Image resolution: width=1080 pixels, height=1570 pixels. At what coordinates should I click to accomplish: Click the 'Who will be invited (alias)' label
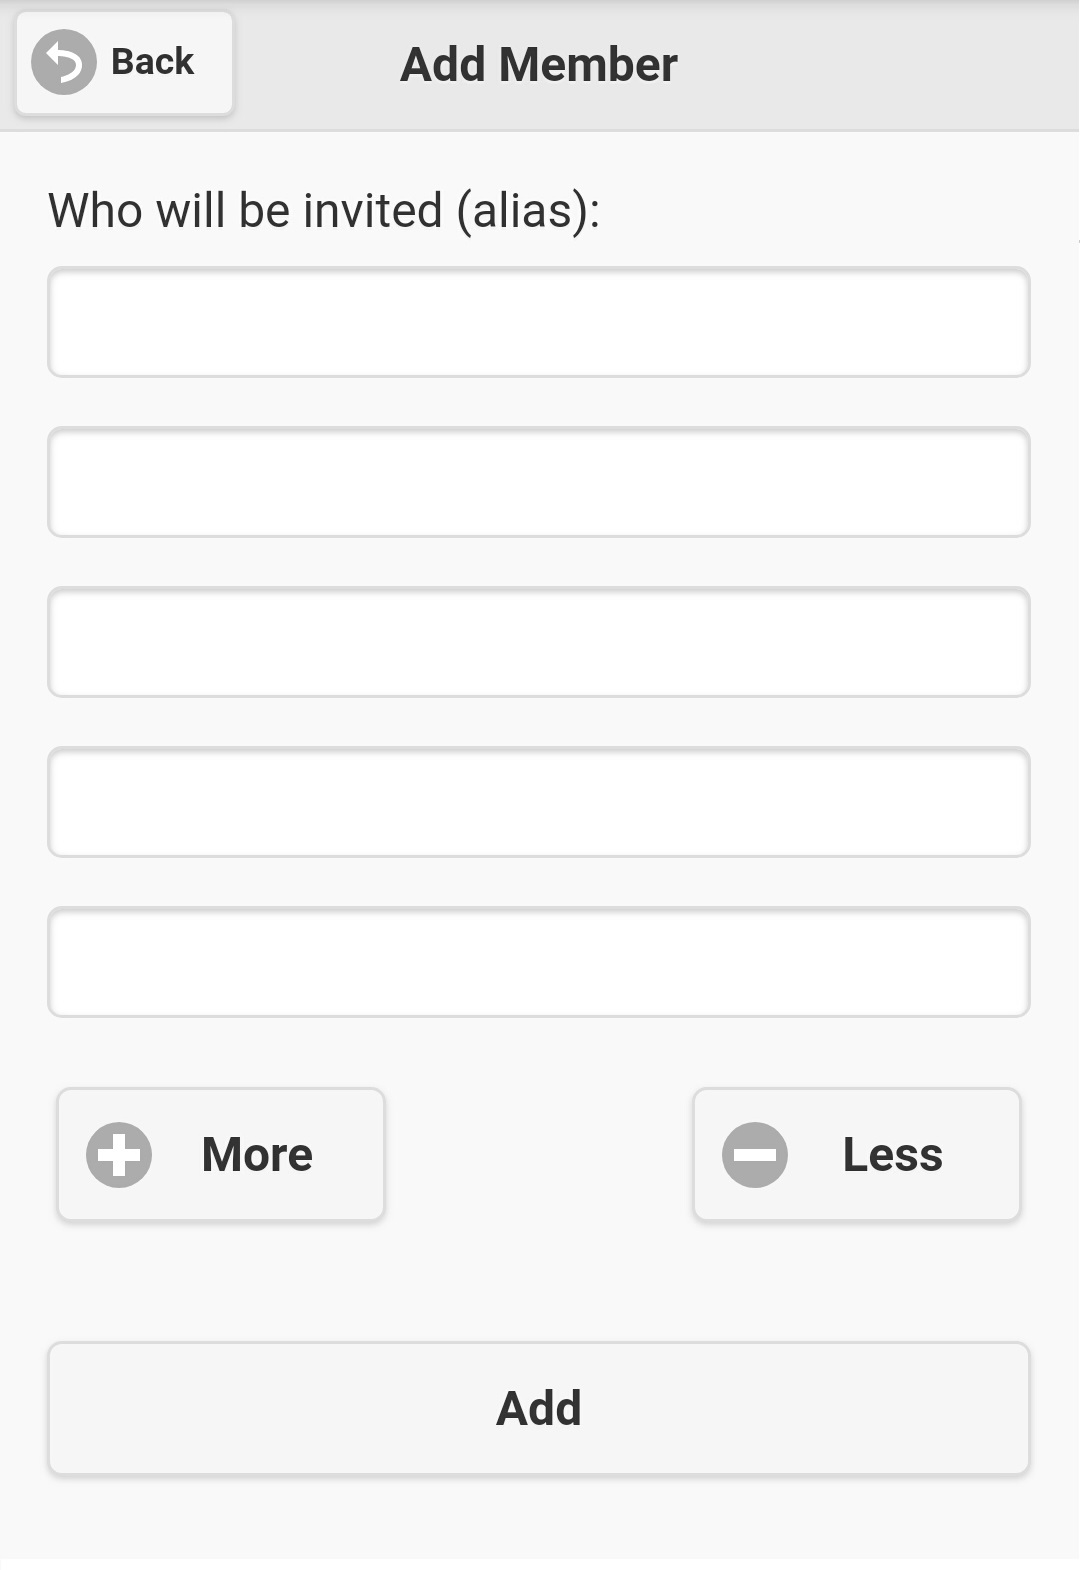pos(324,211)
